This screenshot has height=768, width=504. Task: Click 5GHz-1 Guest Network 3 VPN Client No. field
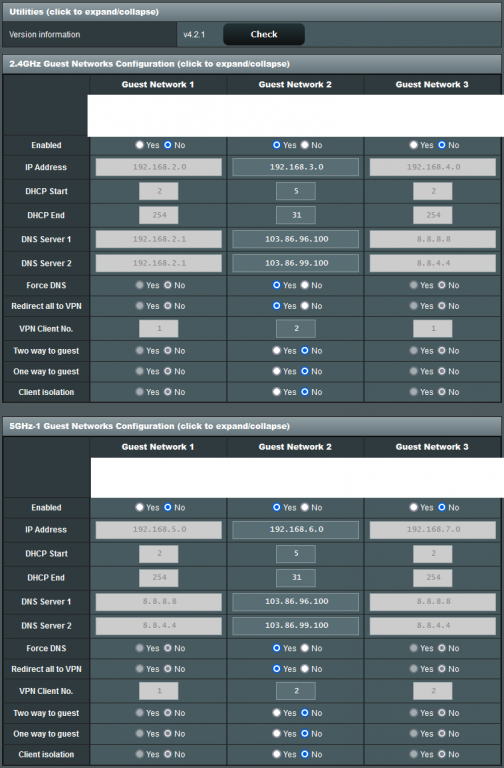(433, 691)
